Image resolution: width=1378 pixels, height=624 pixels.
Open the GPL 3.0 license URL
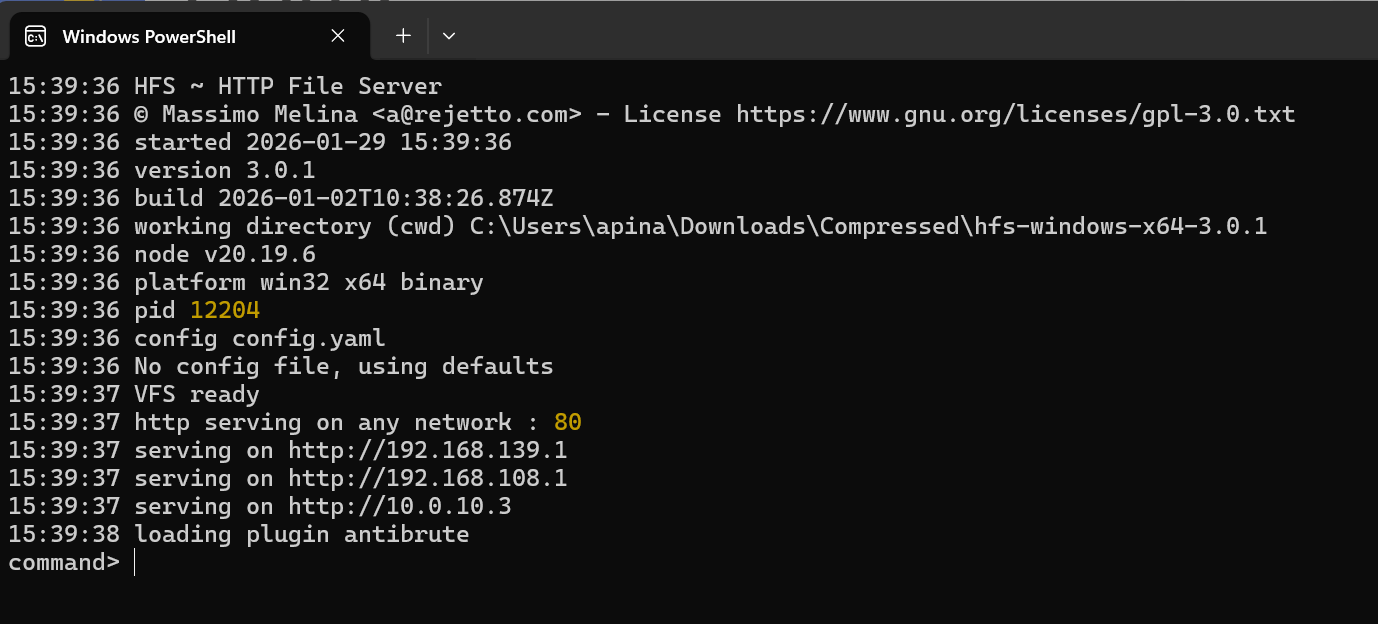tap(1015, 114)
